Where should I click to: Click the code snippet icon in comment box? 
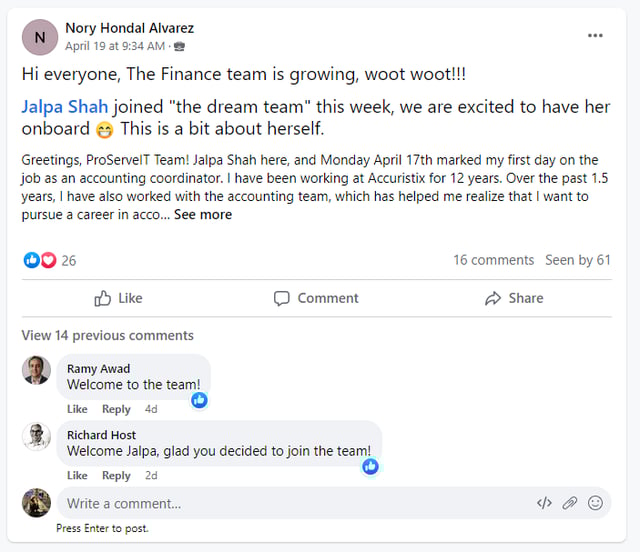(544, 503)
